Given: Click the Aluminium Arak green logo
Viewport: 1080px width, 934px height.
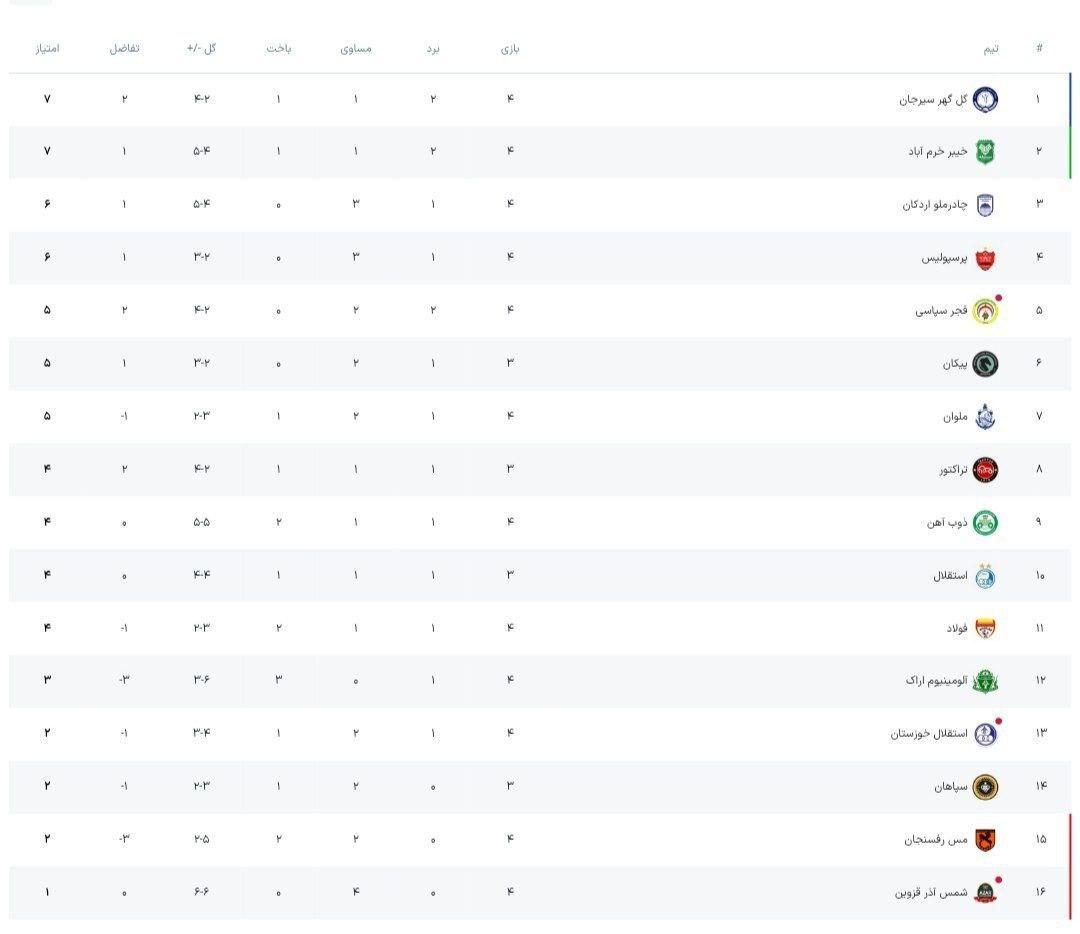Looking at the screenshot, I should coord(985,681).
